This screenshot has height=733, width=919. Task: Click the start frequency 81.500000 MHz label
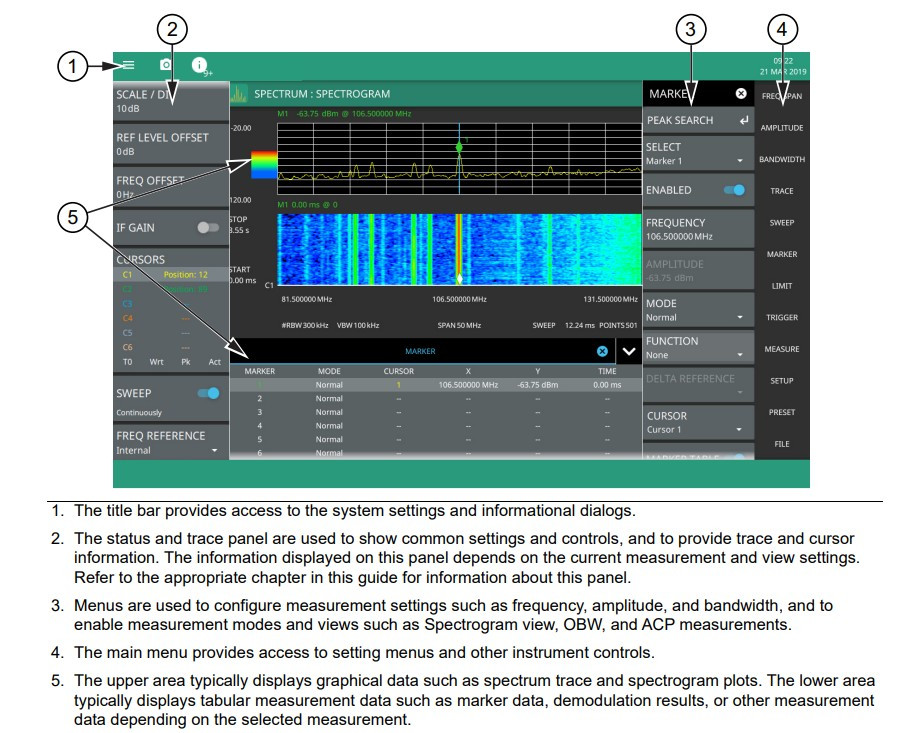pos(307,299)
